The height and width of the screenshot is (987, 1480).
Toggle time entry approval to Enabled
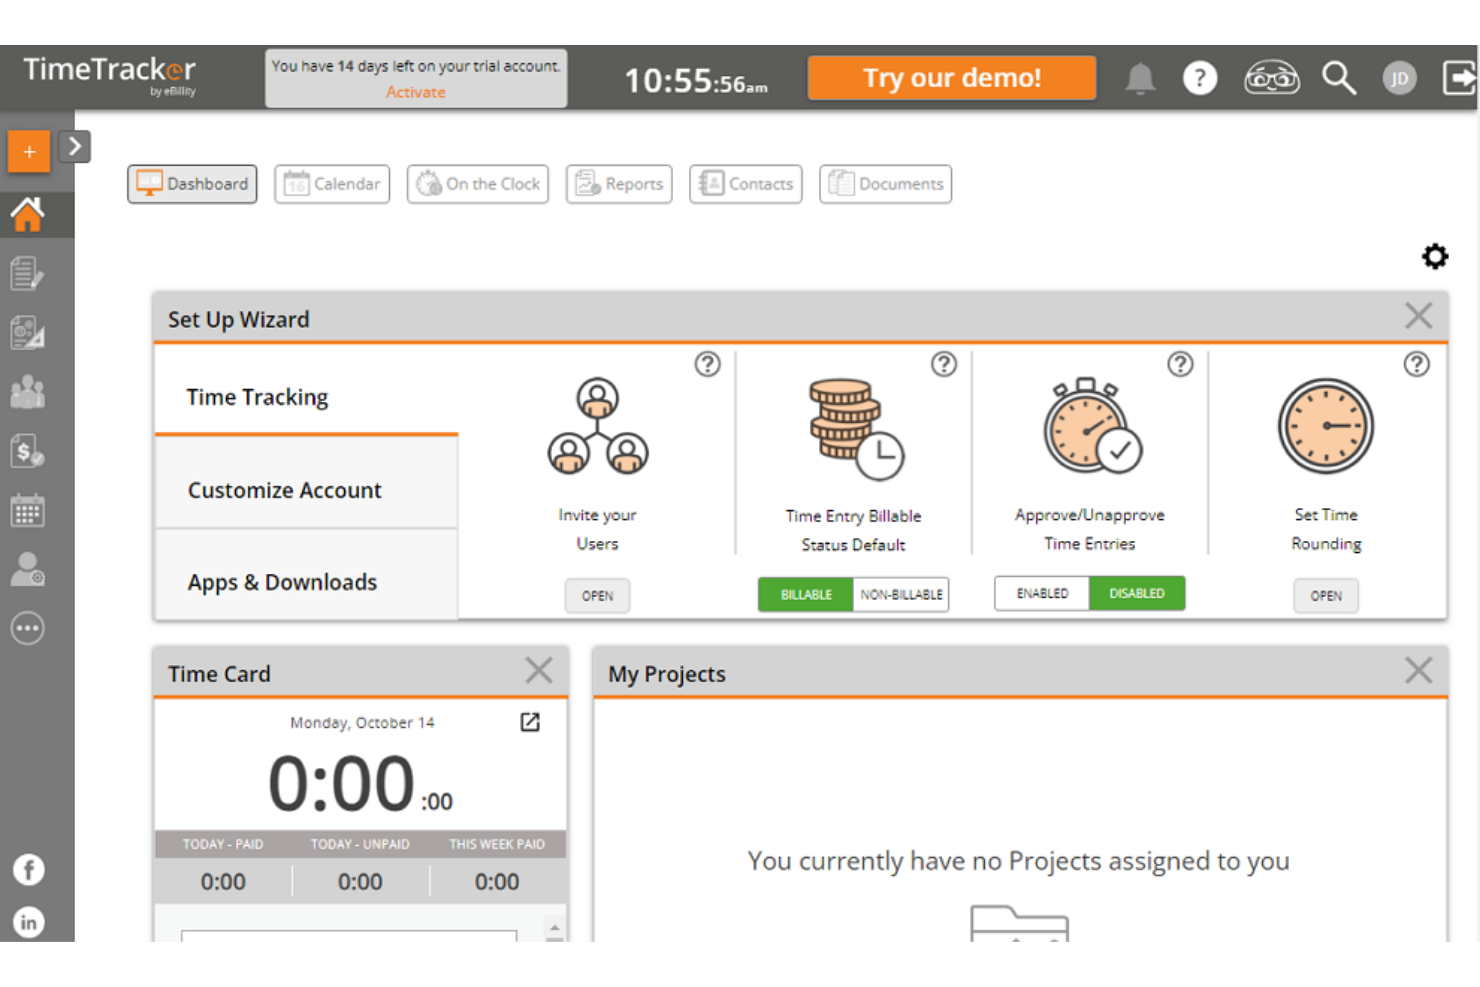(1042, 593)
